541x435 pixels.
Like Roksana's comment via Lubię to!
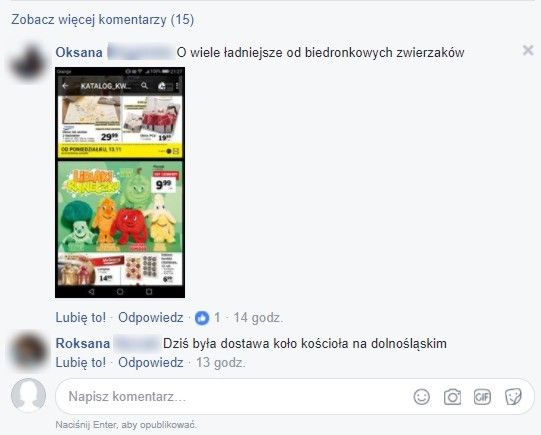(x=81, y=363)
